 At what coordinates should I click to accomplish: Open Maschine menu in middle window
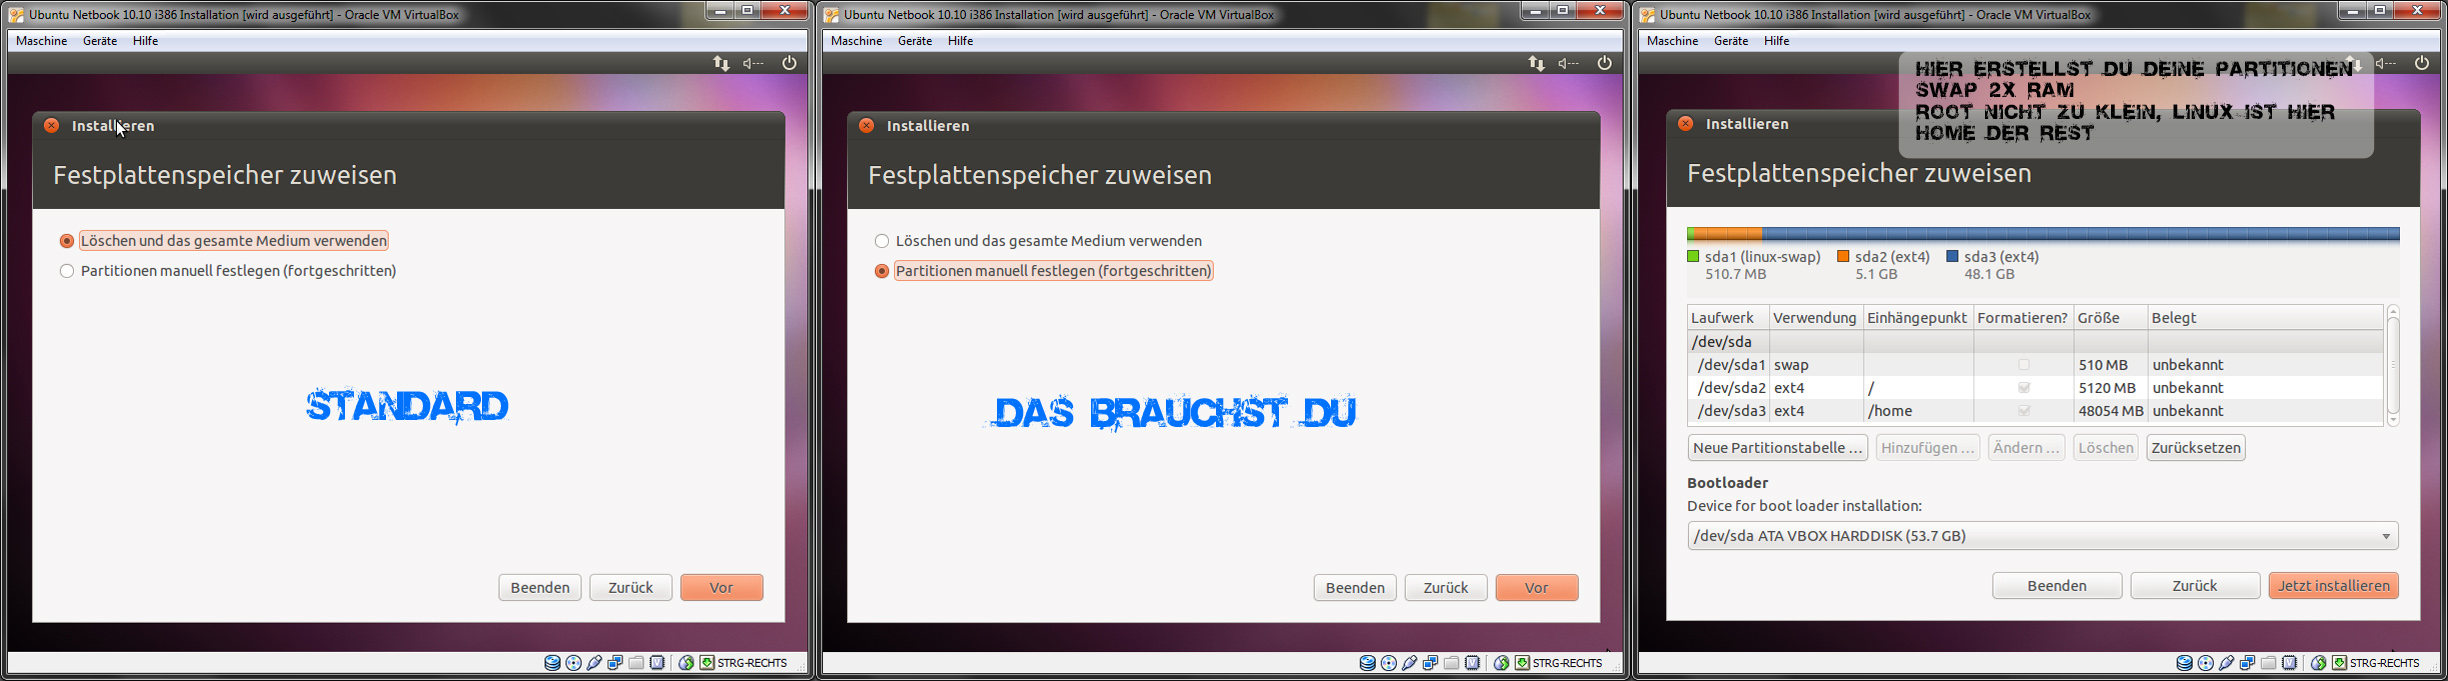(856, 41)
